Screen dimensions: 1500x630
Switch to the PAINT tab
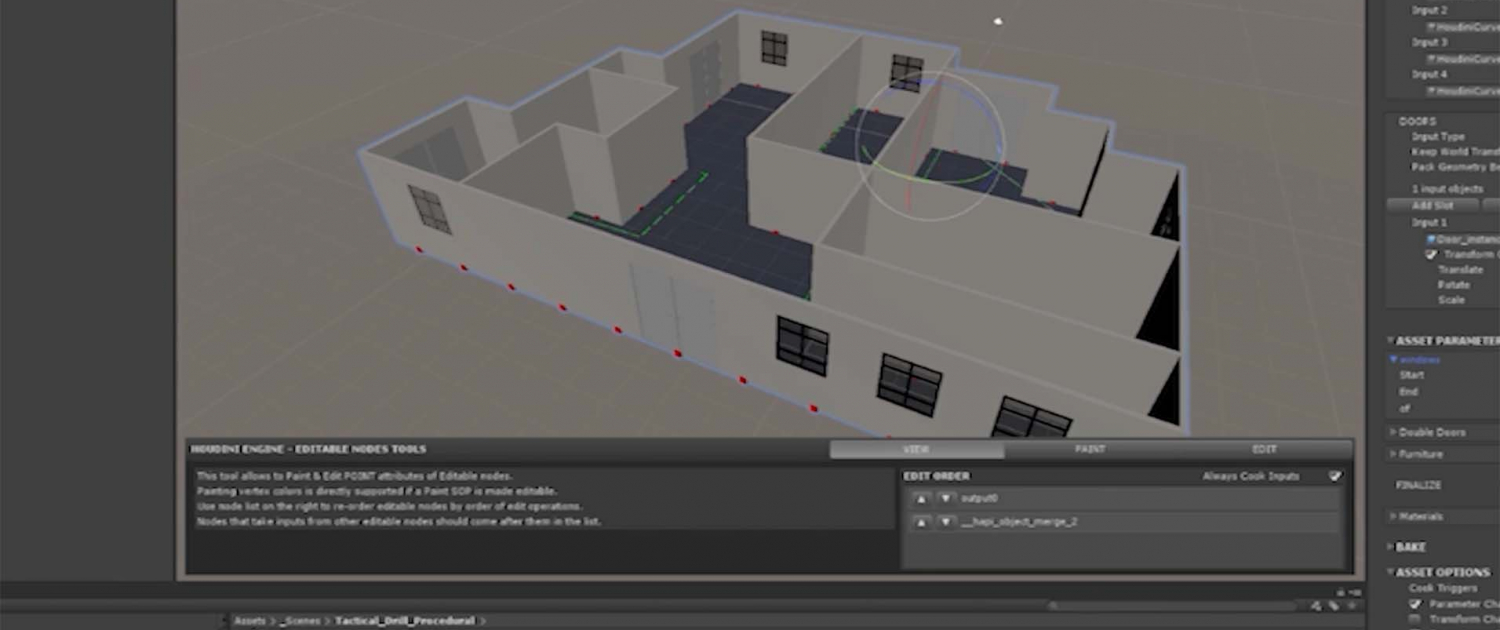[1090, 450]
